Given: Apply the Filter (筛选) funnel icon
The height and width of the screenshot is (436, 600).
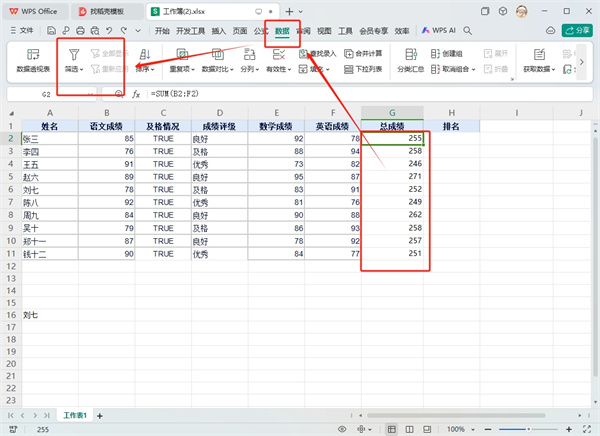Looking at the screenshot, I should tap(74, 55).
